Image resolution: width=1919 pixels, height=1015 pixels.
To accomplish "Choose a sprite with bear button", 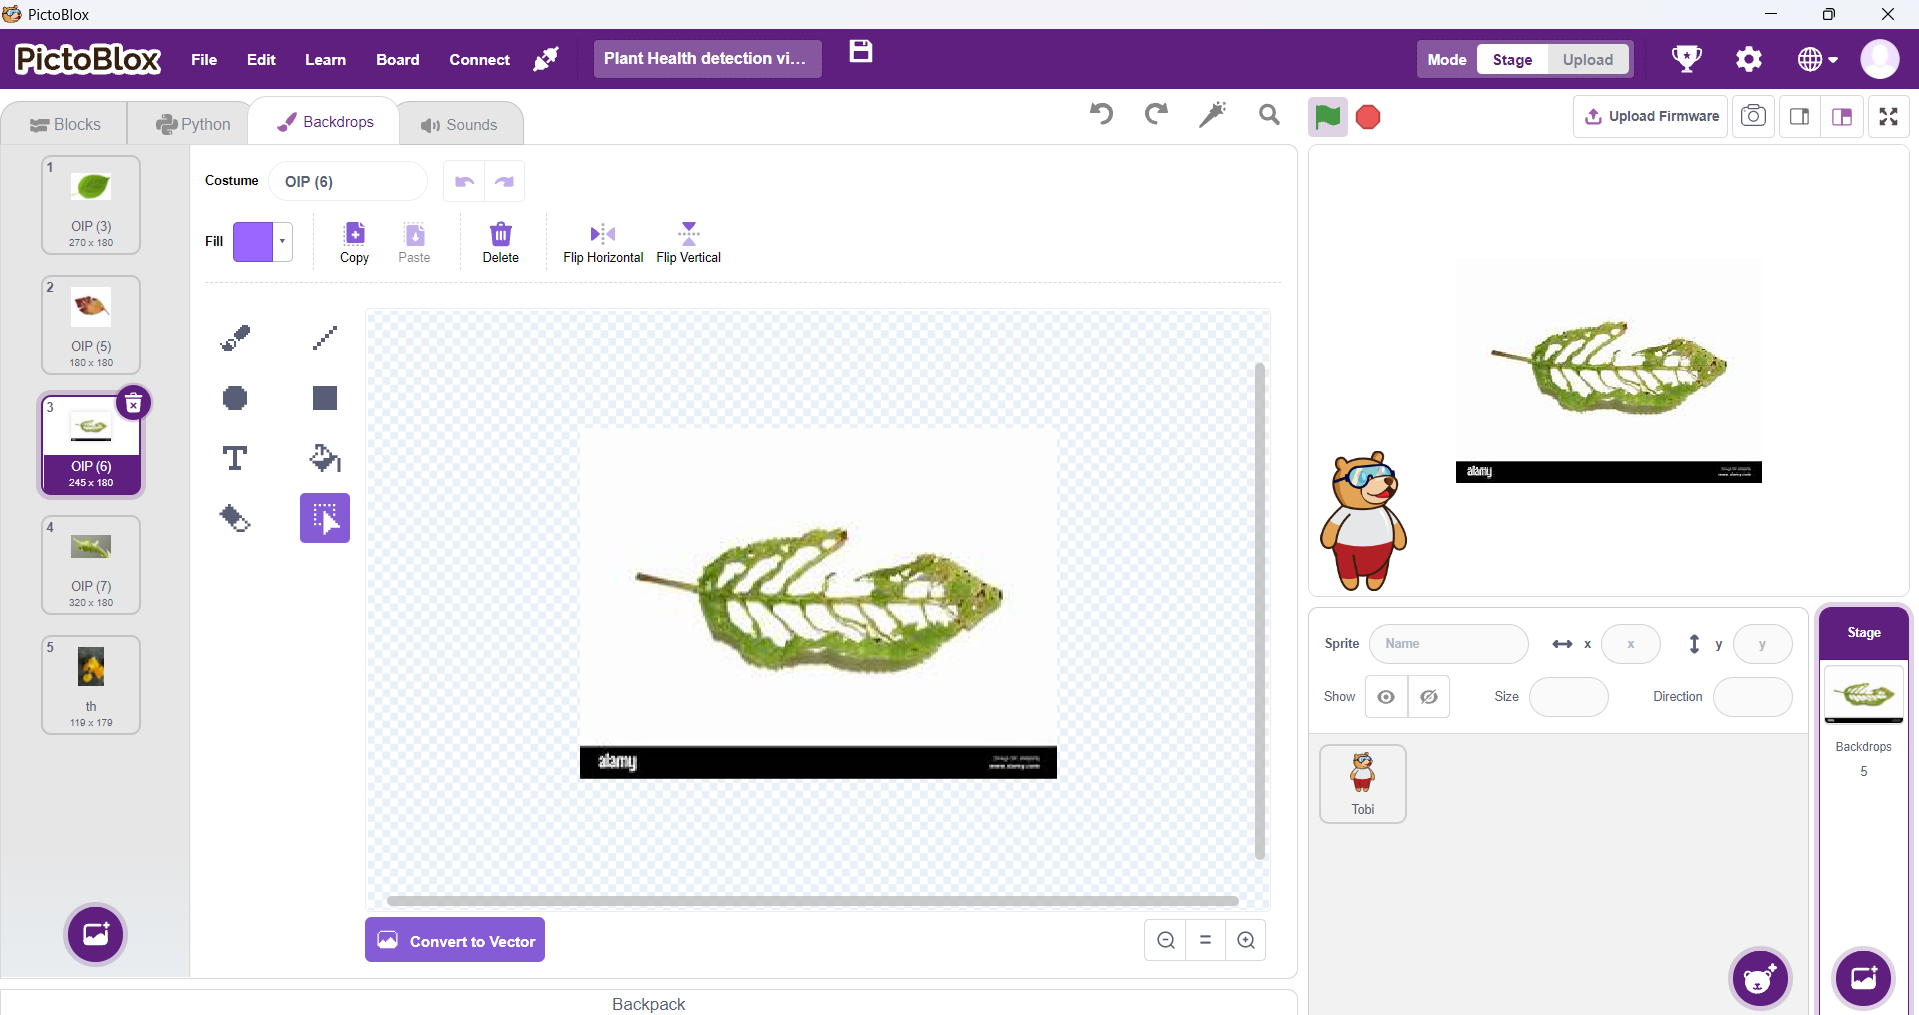I will point(1761,978).
